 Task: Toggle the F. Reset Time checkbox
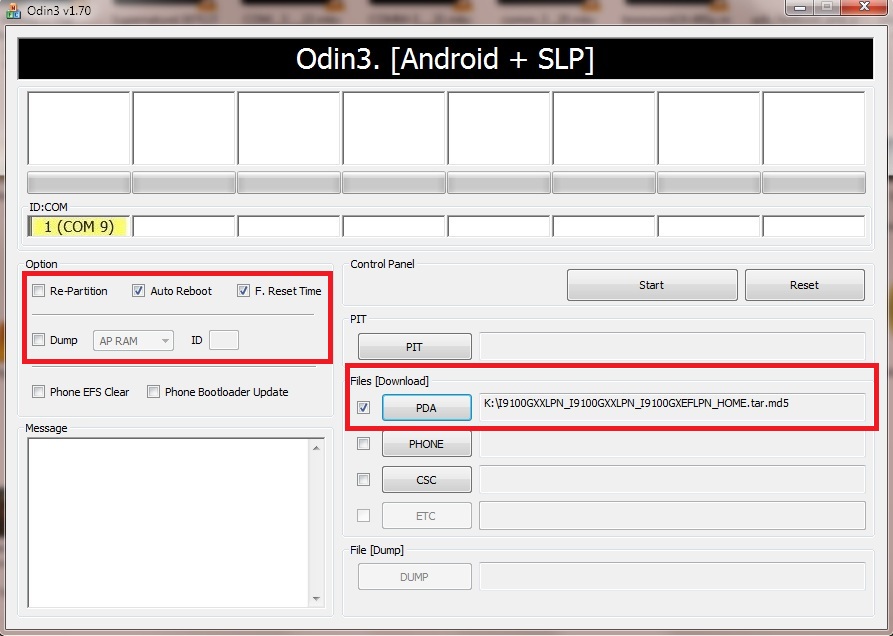(243, 291)
